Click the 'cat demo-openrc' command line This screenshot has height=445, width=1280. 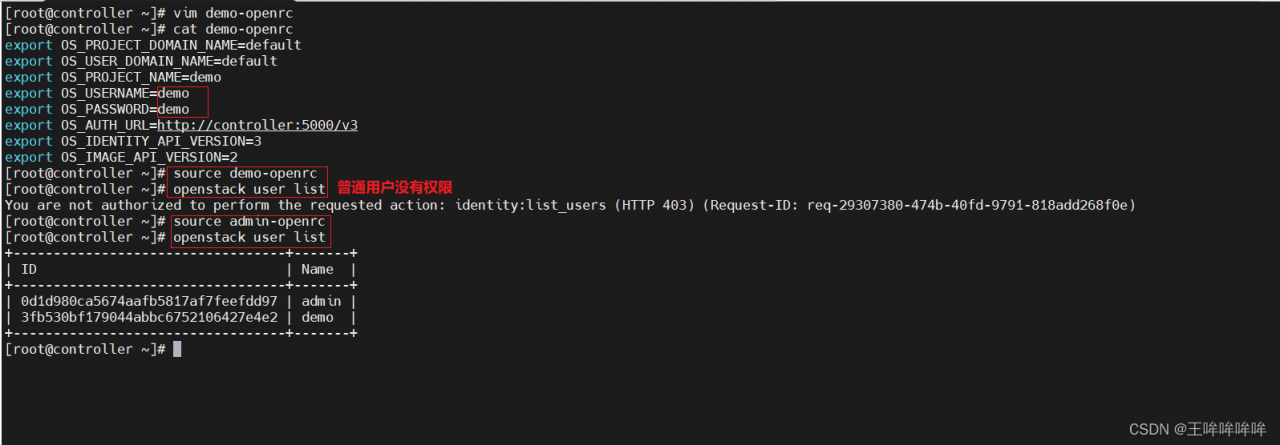149,29
